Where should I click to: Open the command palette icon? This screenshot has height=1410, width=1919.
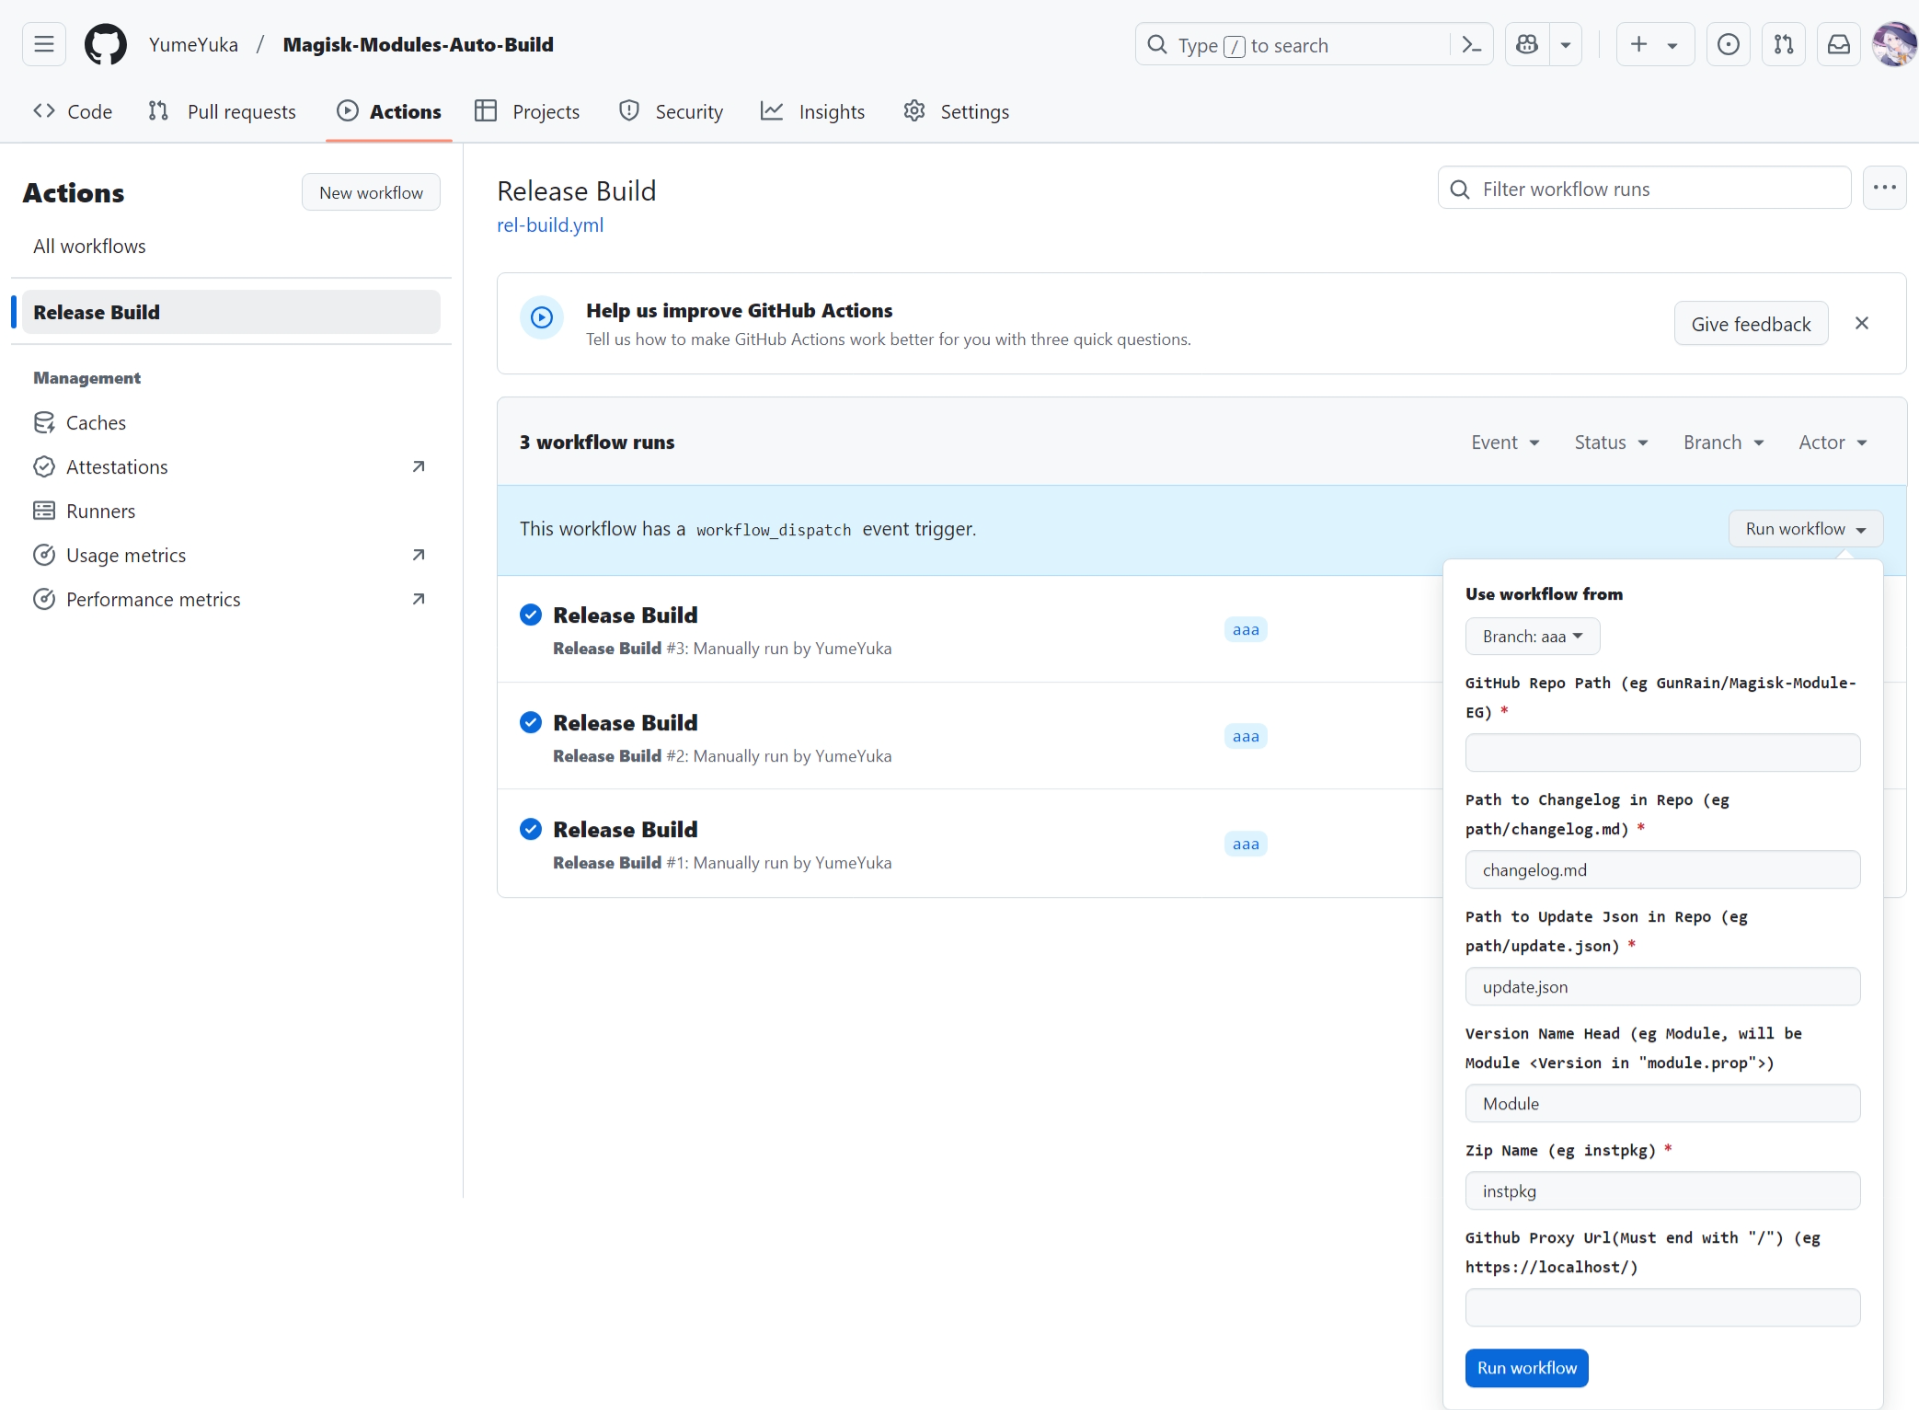pos(1471,45)
